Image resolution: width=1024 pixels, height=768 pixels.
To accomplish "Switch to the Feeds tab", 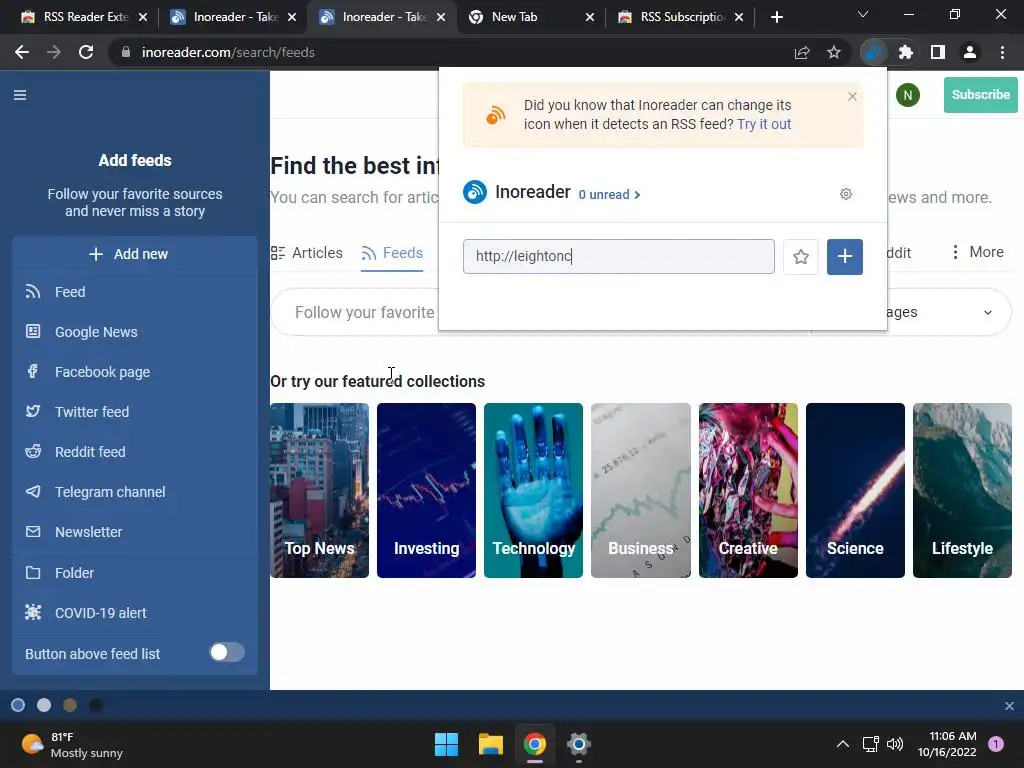I will [x=392, y=253].
